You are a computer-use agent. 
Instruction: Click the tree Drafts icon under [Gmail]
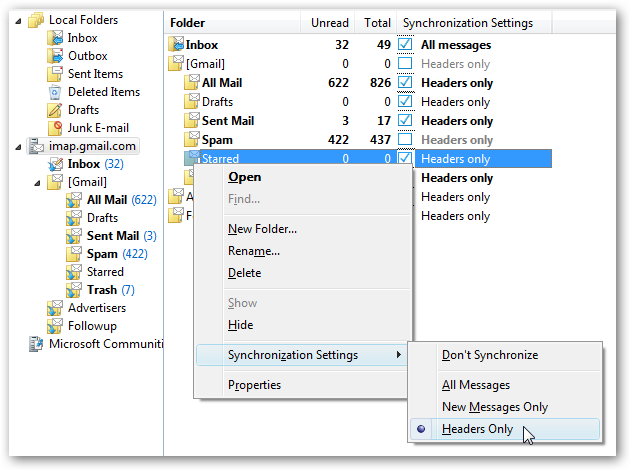pyautogui.click(x=74, y=218)
